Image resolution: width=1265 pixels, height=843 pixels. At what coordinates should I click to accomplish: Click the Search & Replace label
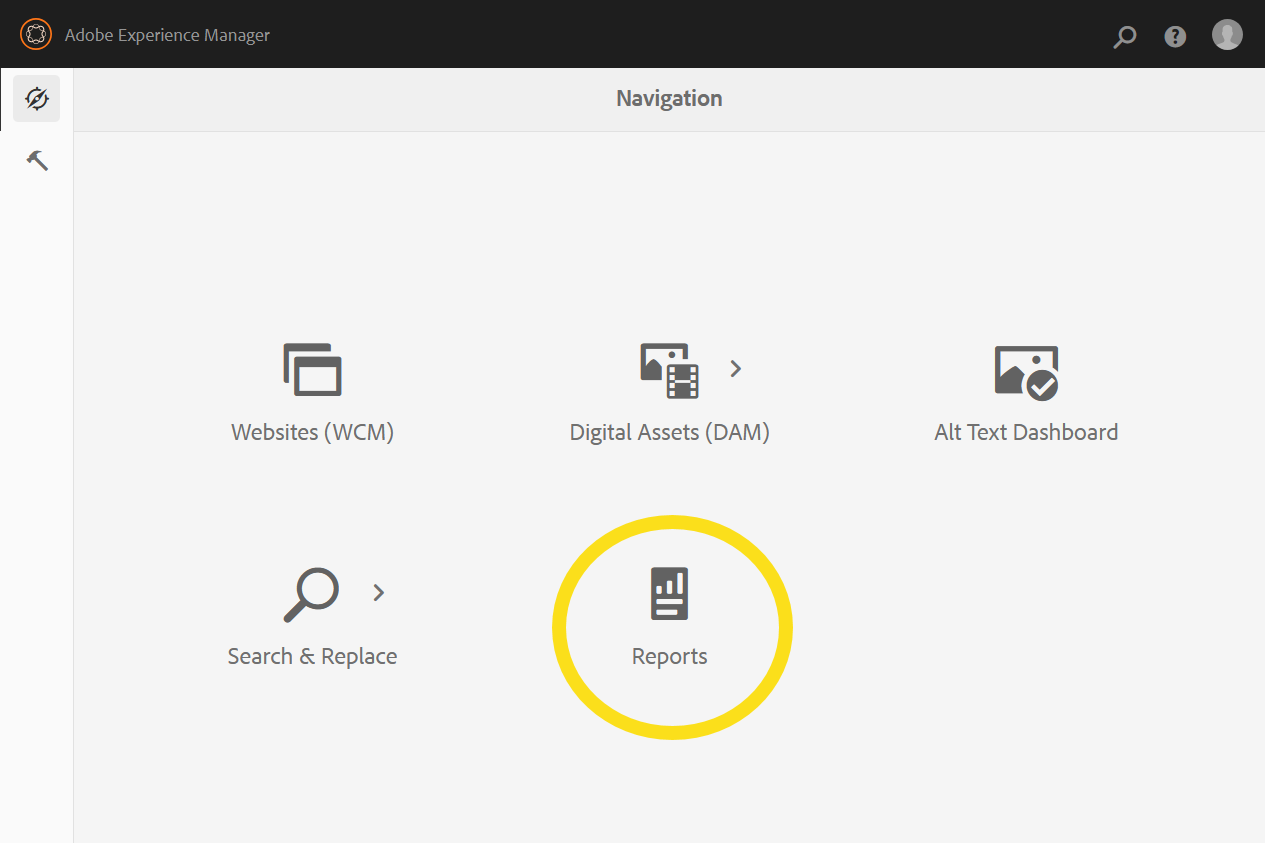[x=312, y=656]
